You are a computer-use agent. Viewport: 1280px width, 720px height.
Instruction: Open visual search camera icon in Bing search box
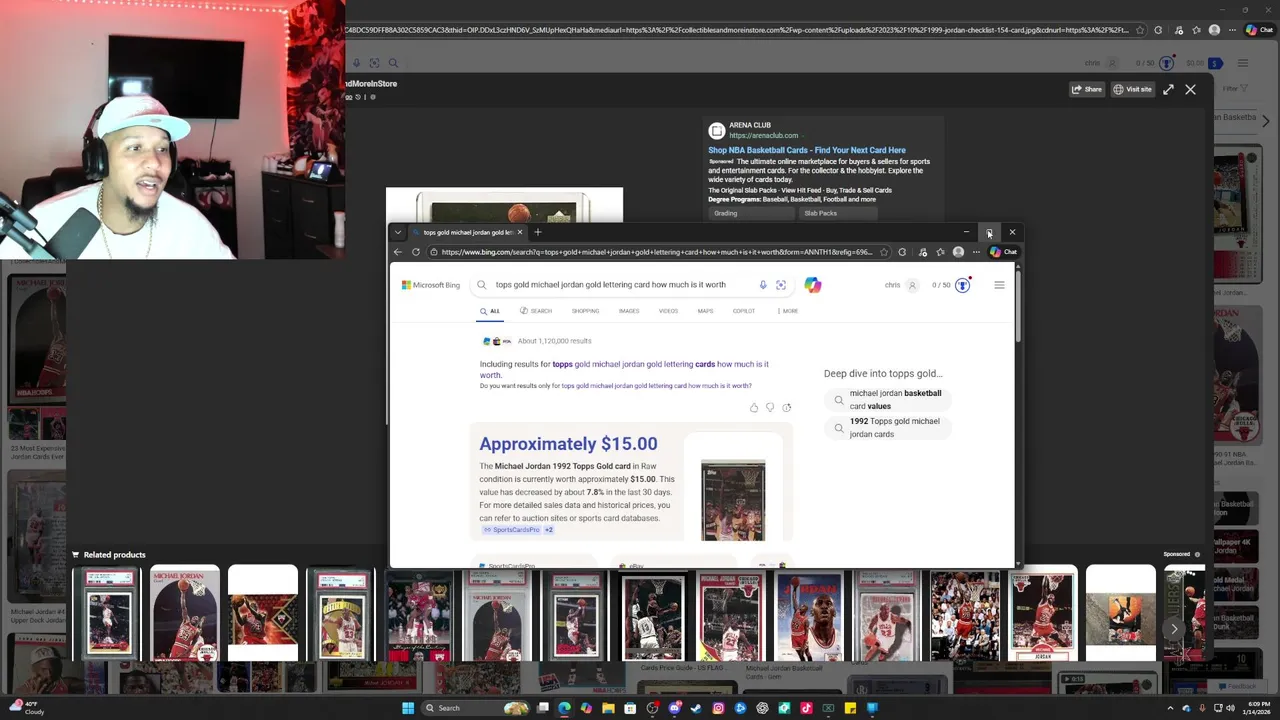(x=781, y=285)
